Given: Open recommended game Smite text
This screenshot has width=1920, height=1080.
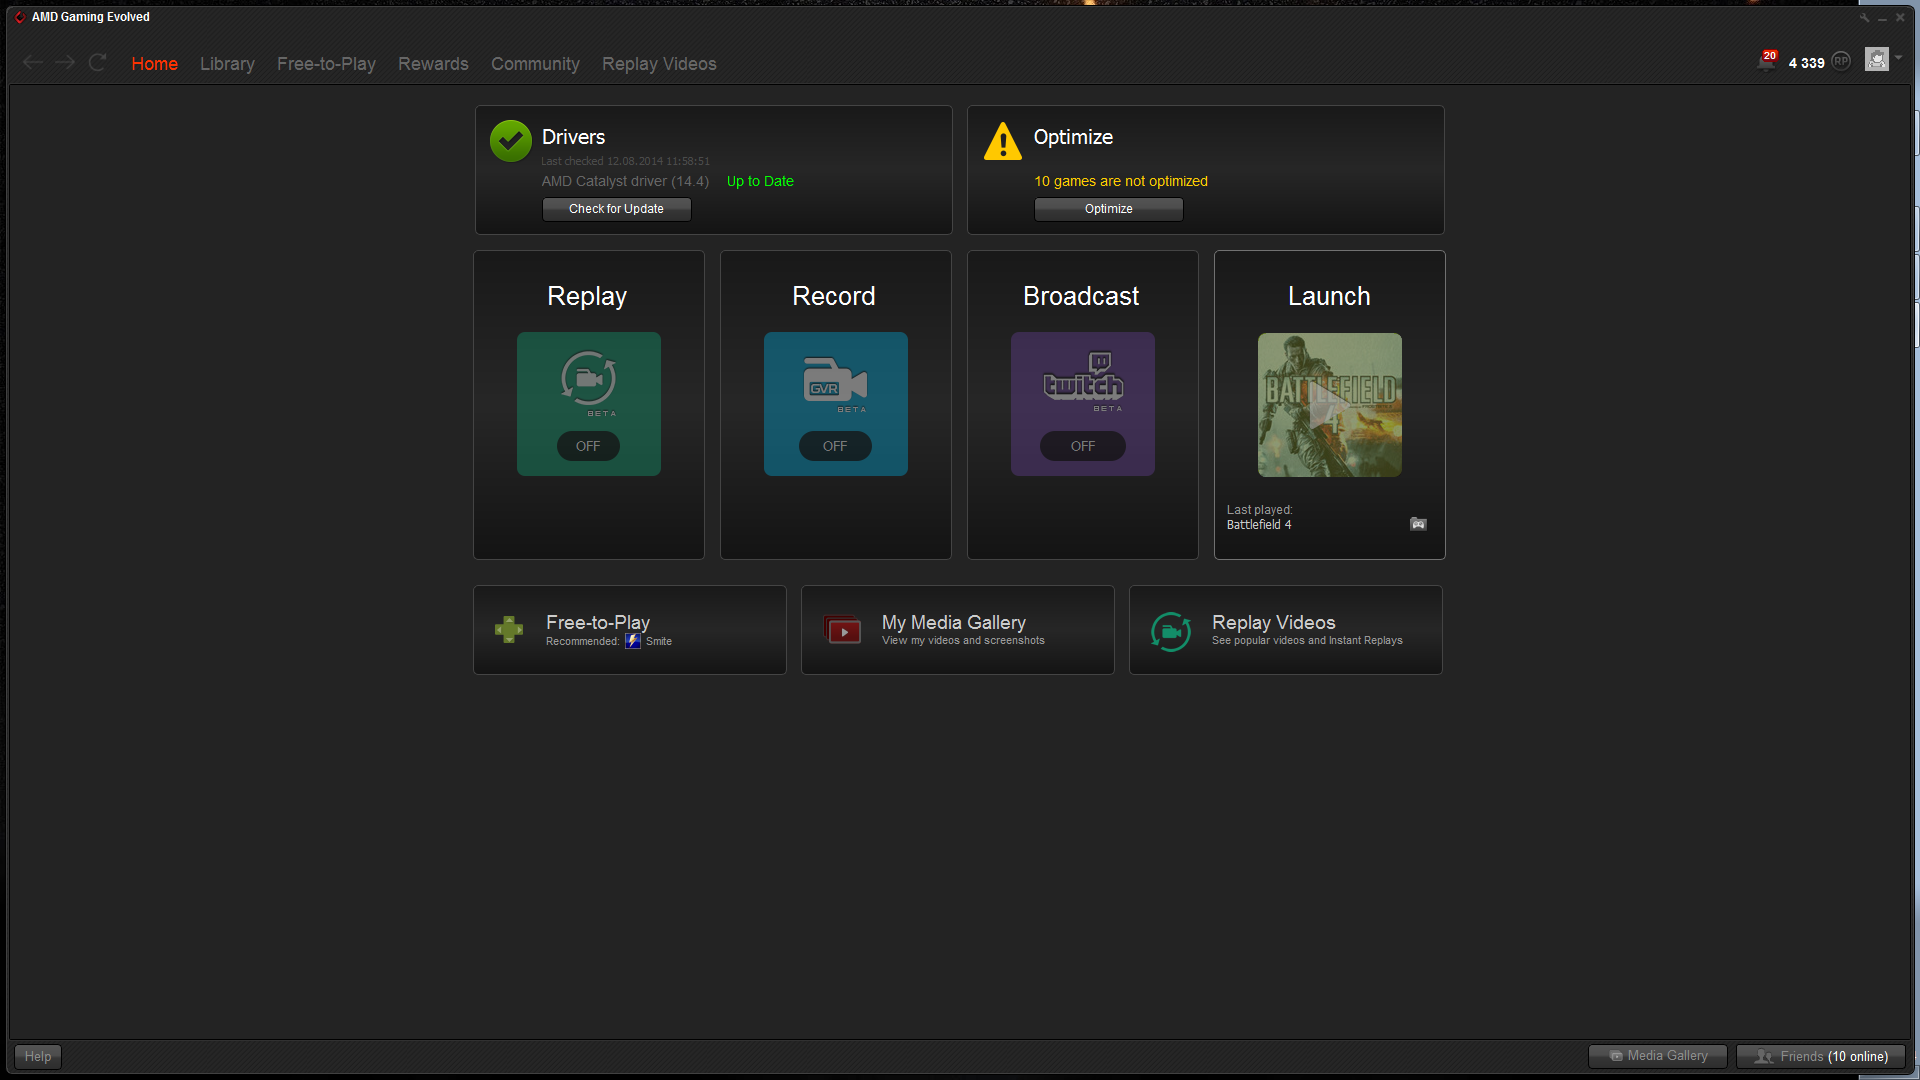Looking at the screenshot, I should click(658, 641).
